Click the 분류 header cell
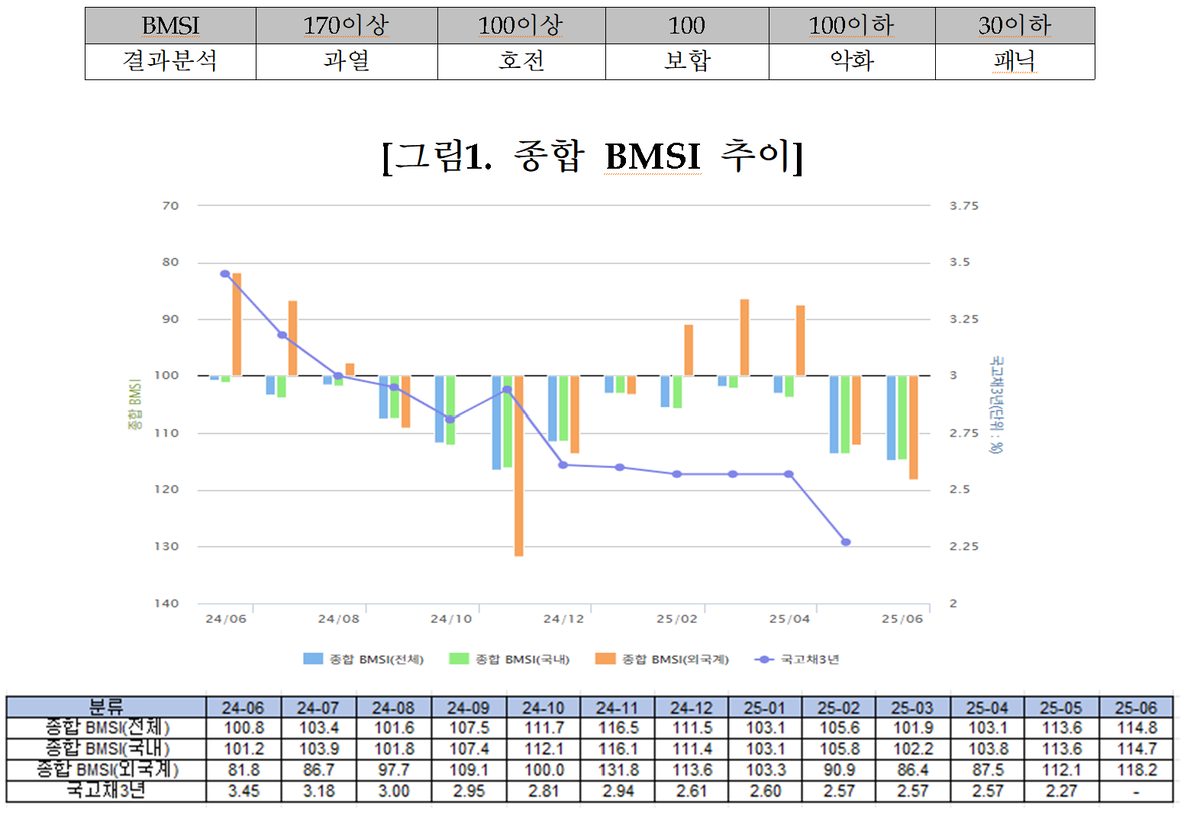 pyautogui.click(x=107, y=706)
